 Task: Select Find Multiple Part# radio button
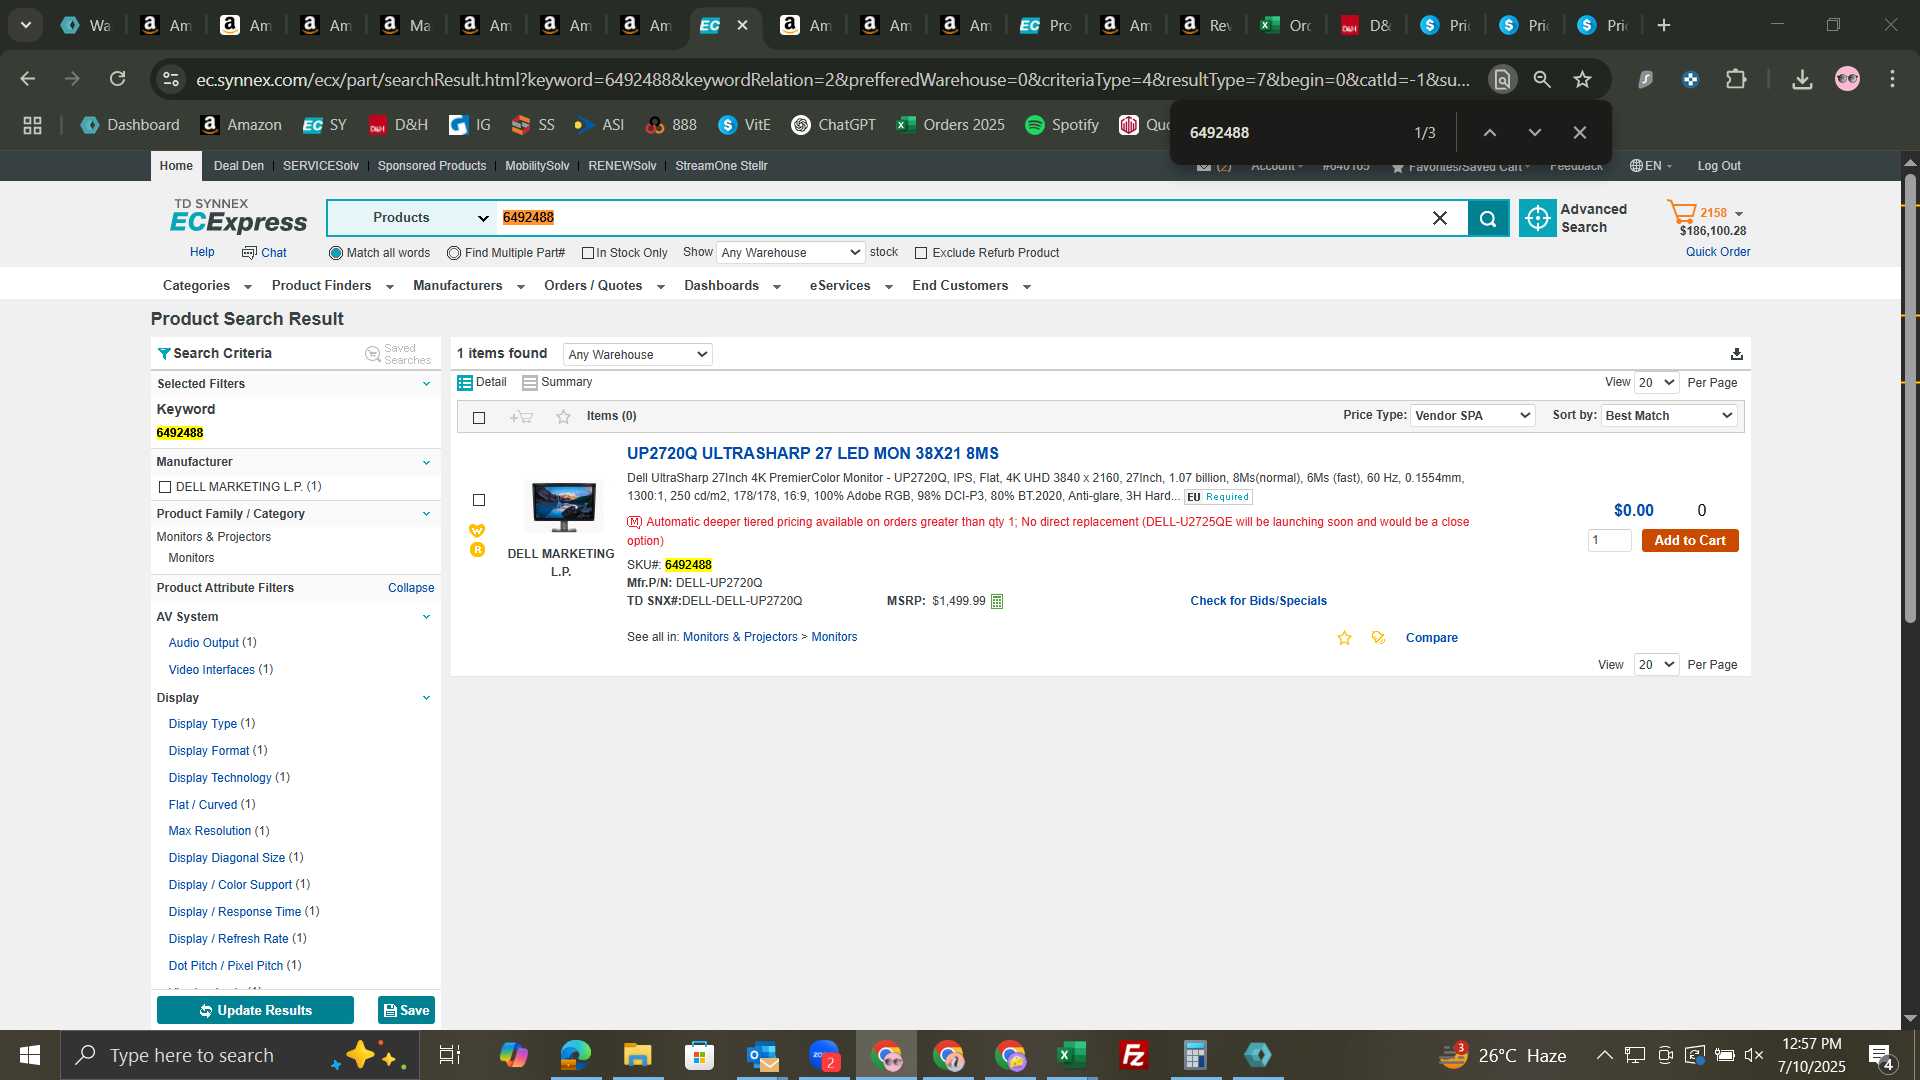[x=454, y=254]
